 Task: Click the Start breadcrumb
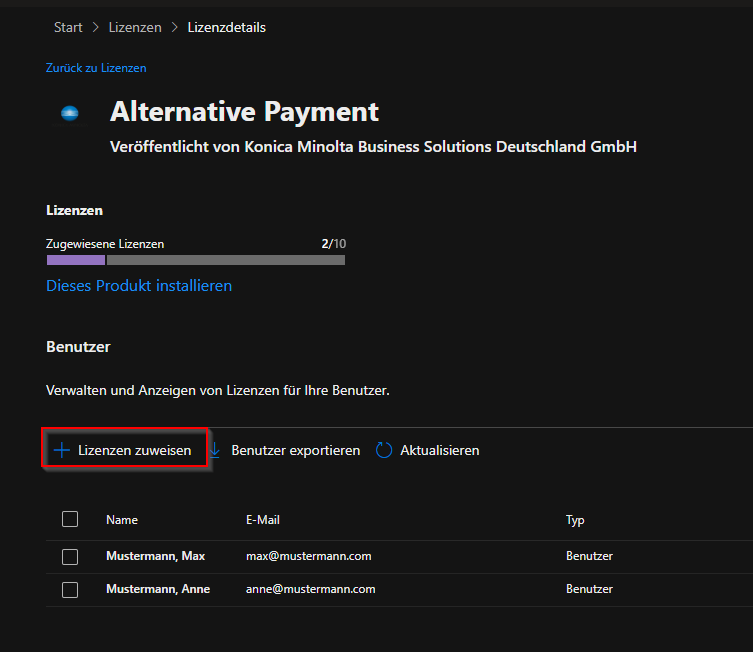(x=68, y=27)
